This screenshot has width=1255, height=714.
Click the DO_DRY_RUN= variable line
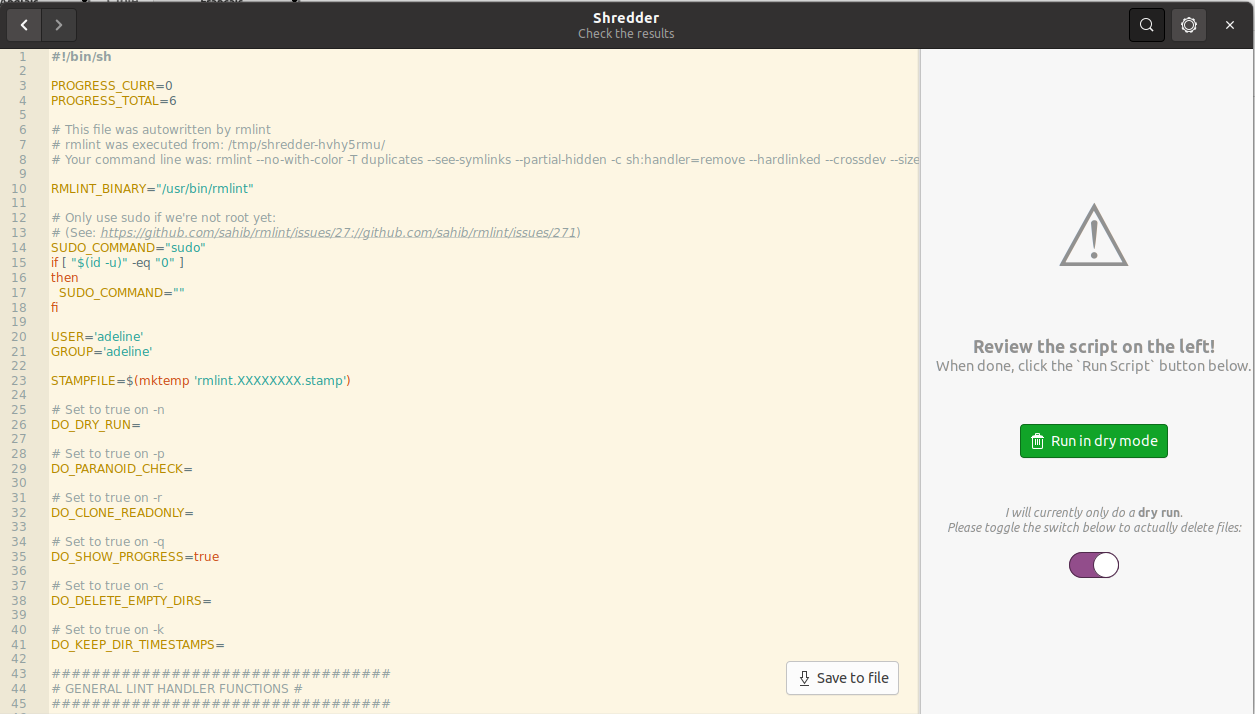pos(95,425)
